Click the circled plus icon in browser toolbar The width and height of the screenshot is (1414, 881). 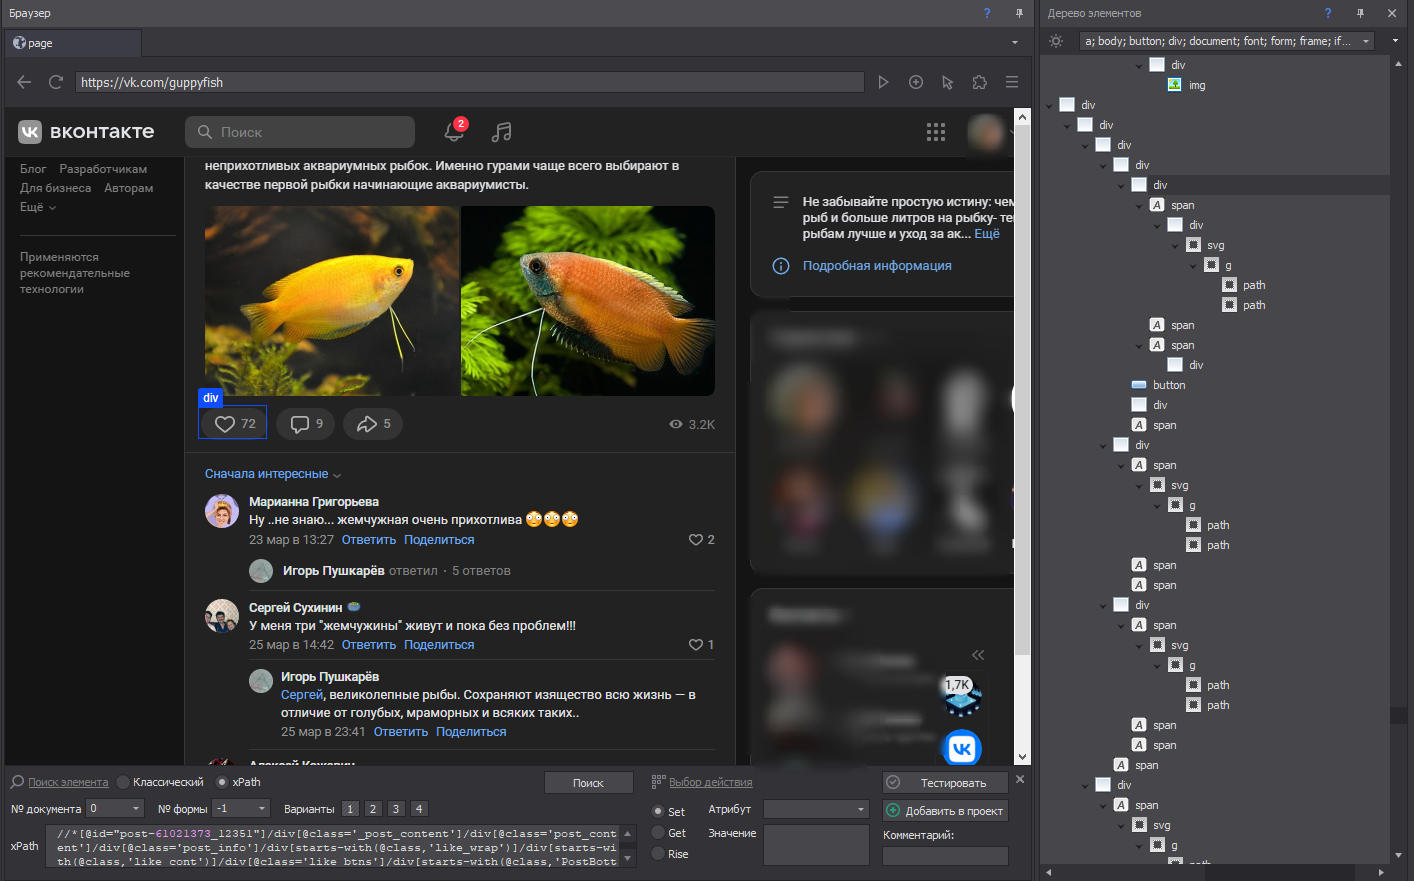(915, 82)
